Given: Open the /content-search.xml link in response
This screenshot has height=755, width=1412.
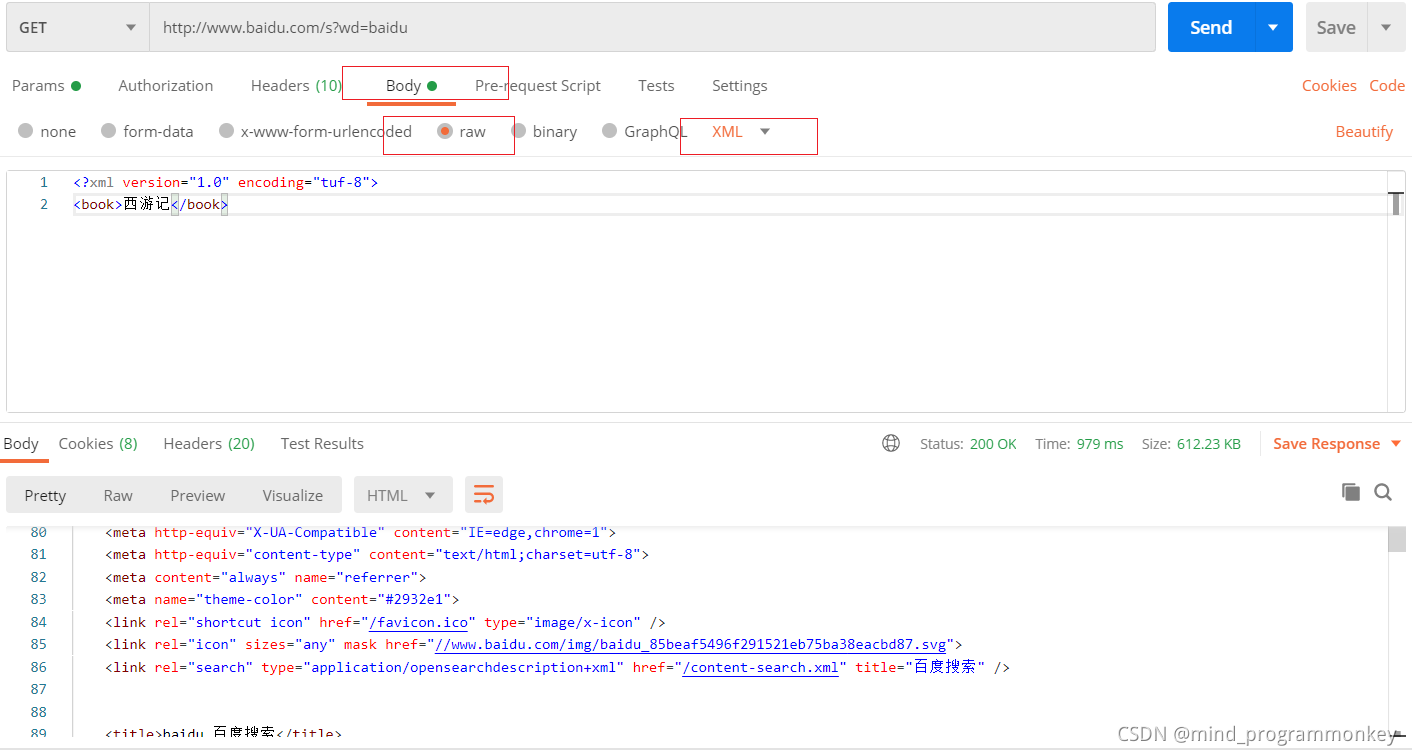Looking at the screenshot, I should pos(760,667).
